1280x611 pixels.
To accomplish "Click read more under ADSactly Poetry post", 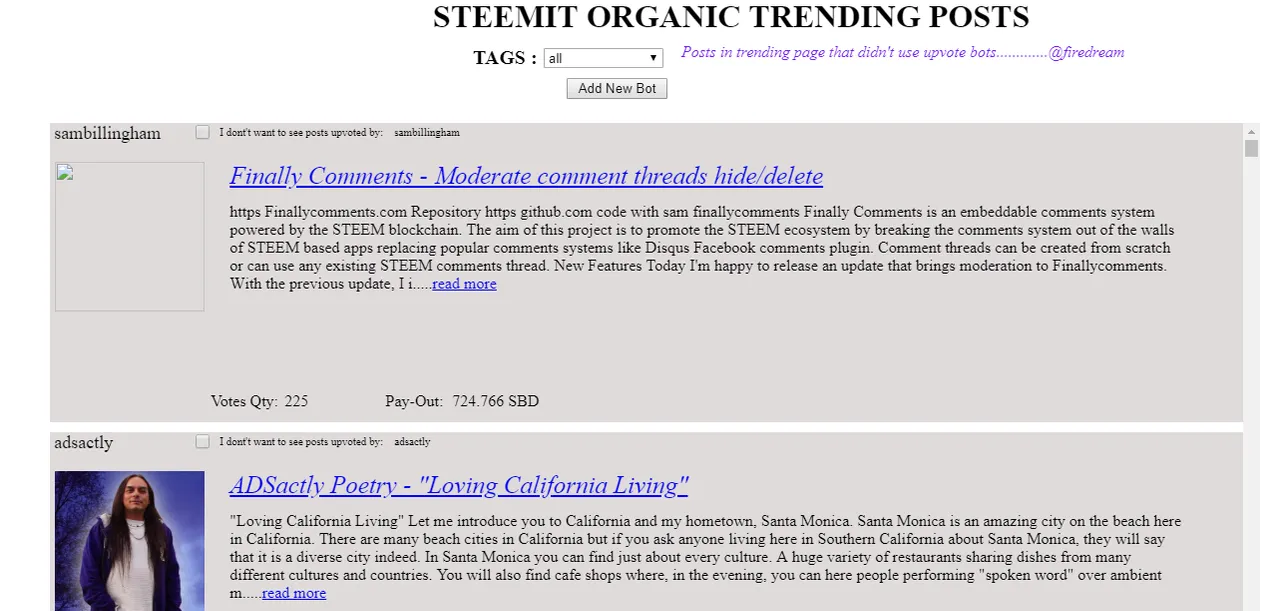I will tap(294, 593).
